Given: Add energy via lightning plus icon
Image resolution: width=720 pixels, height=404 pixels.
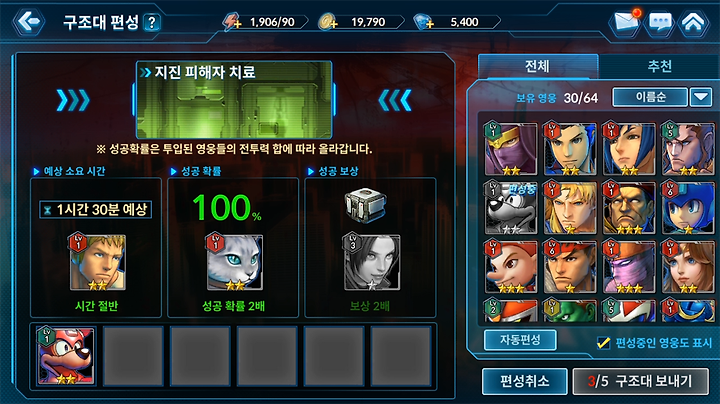Looking at the screenshot, I should coord(232,22).
